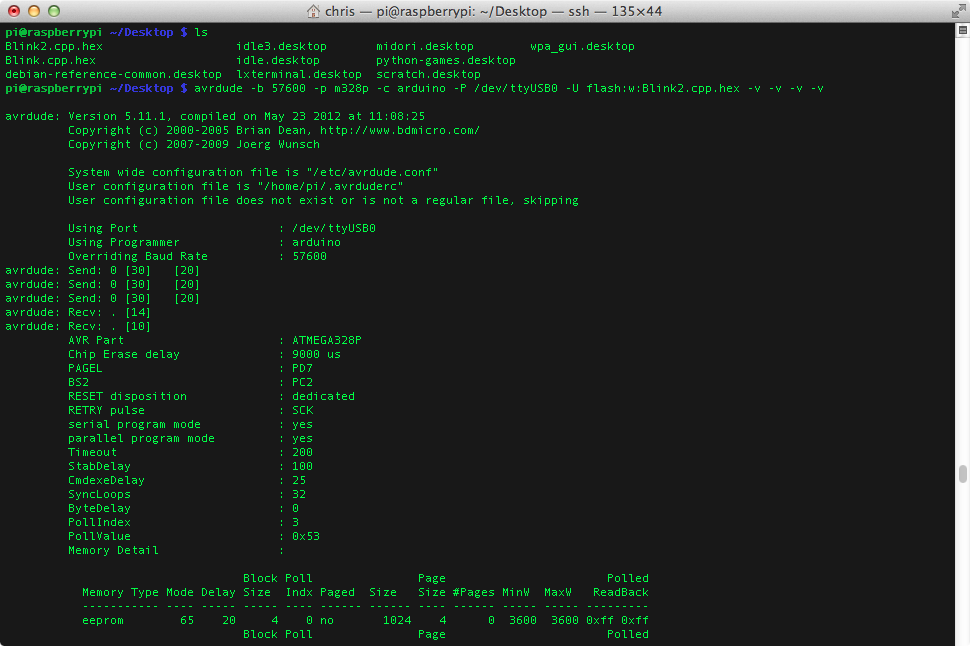Screen dimensions: 970x646
Task: Click the filename wpa_gui.desktop
Action: pyautogui.click(x=583, y=45)
